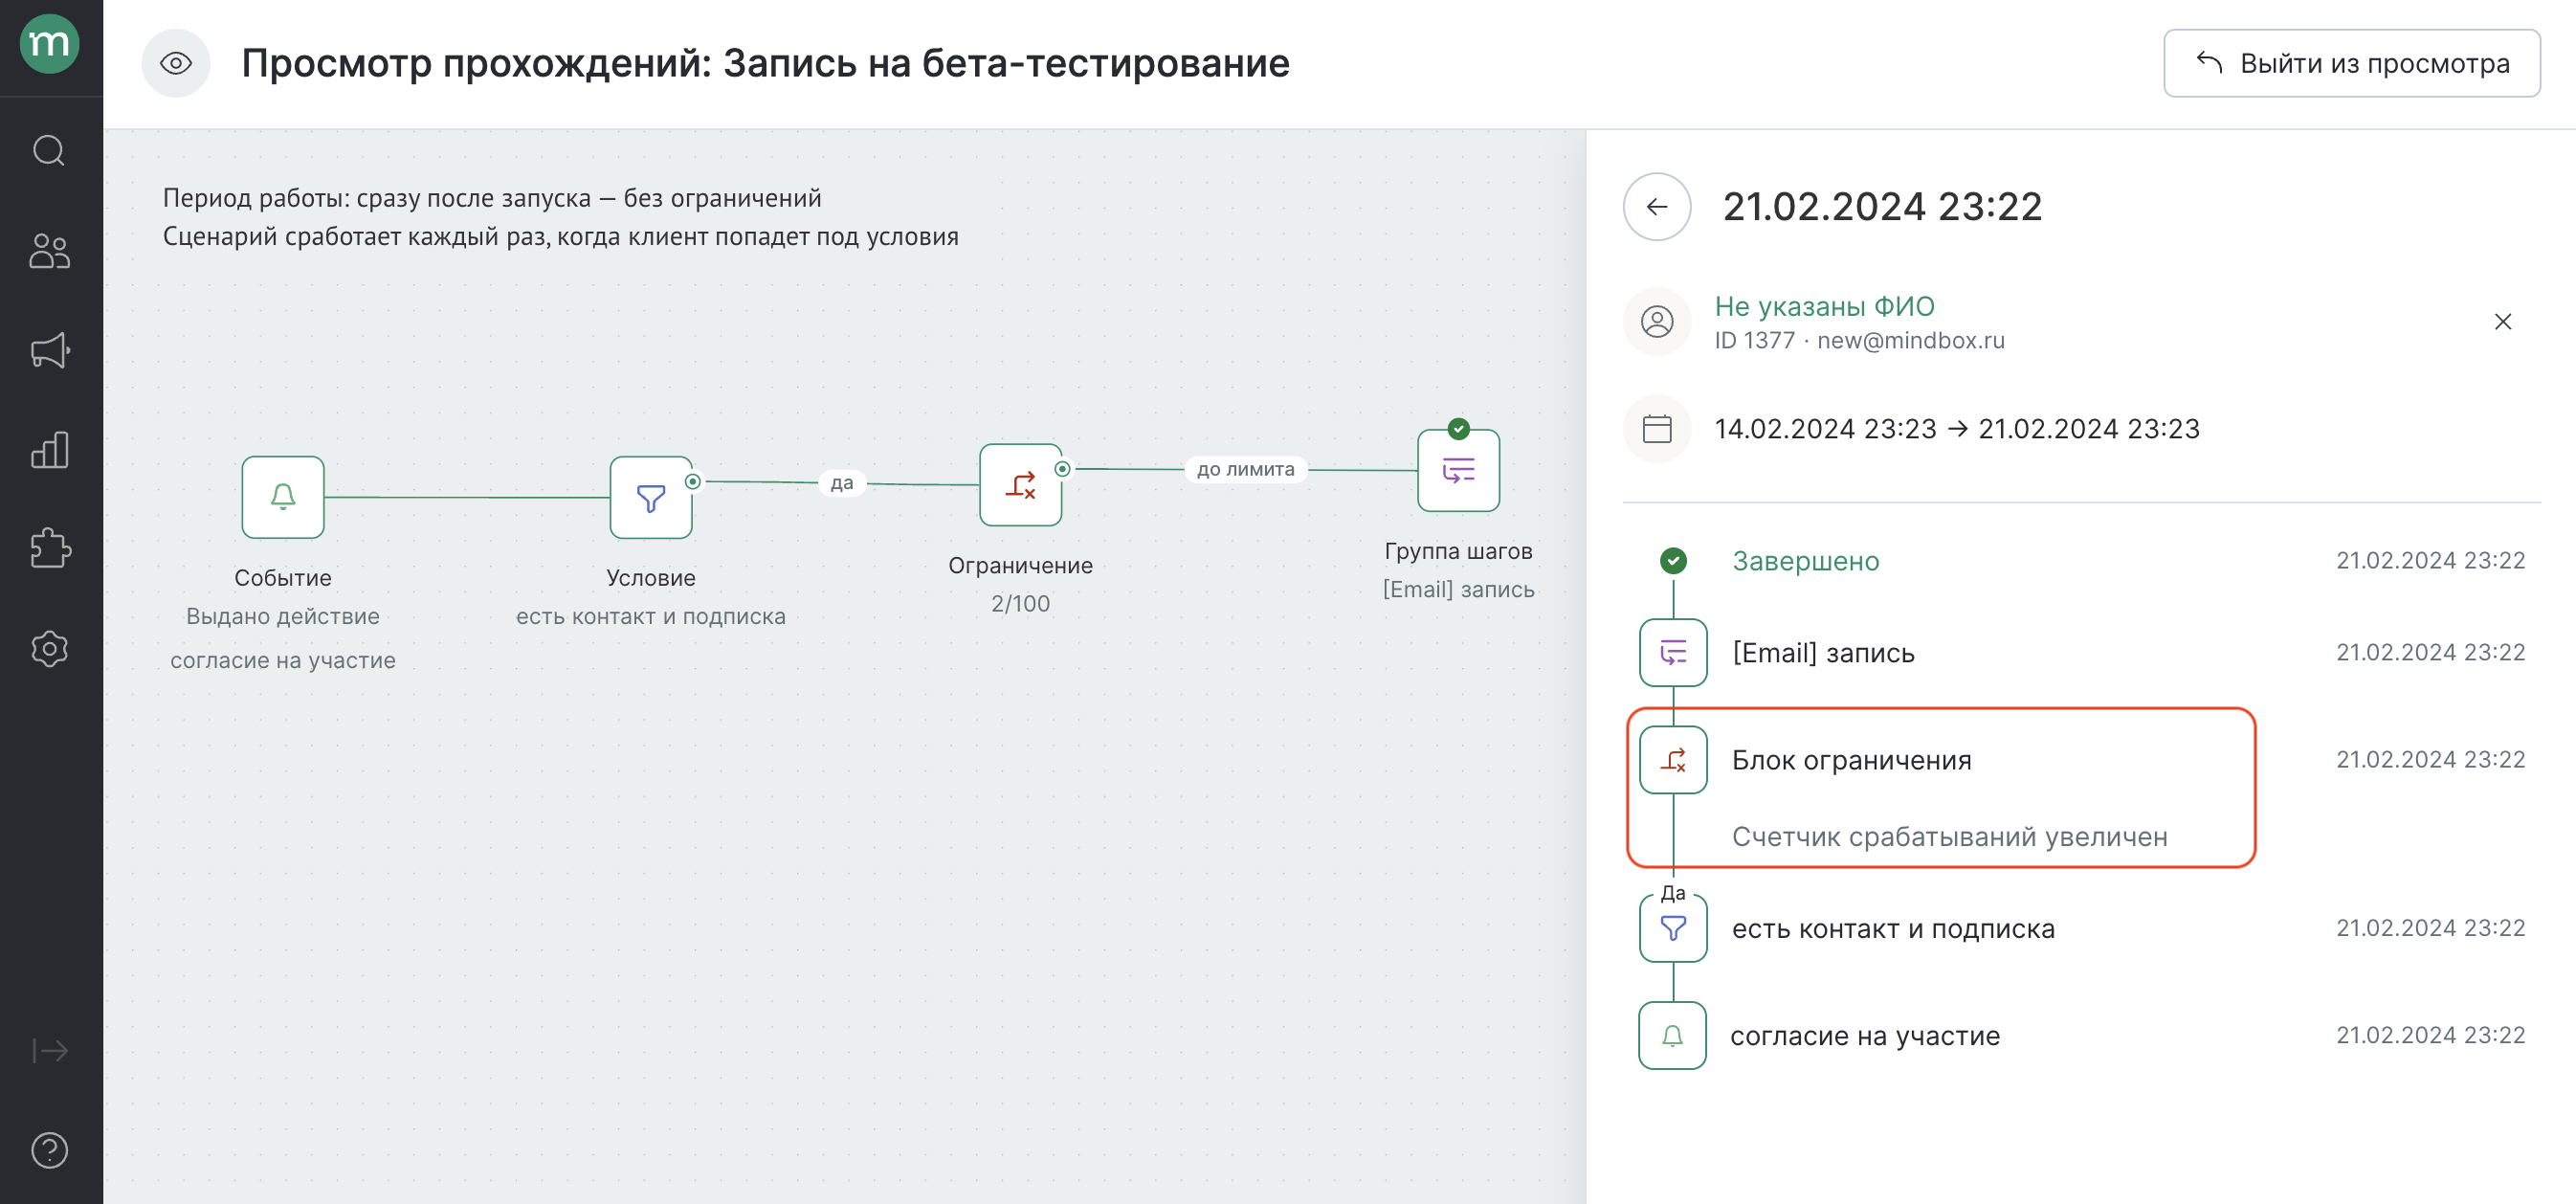Click Счетчик срабатываний увеличен text
Viewport: 2576px width, 1204px height.
pos(1949,837)
